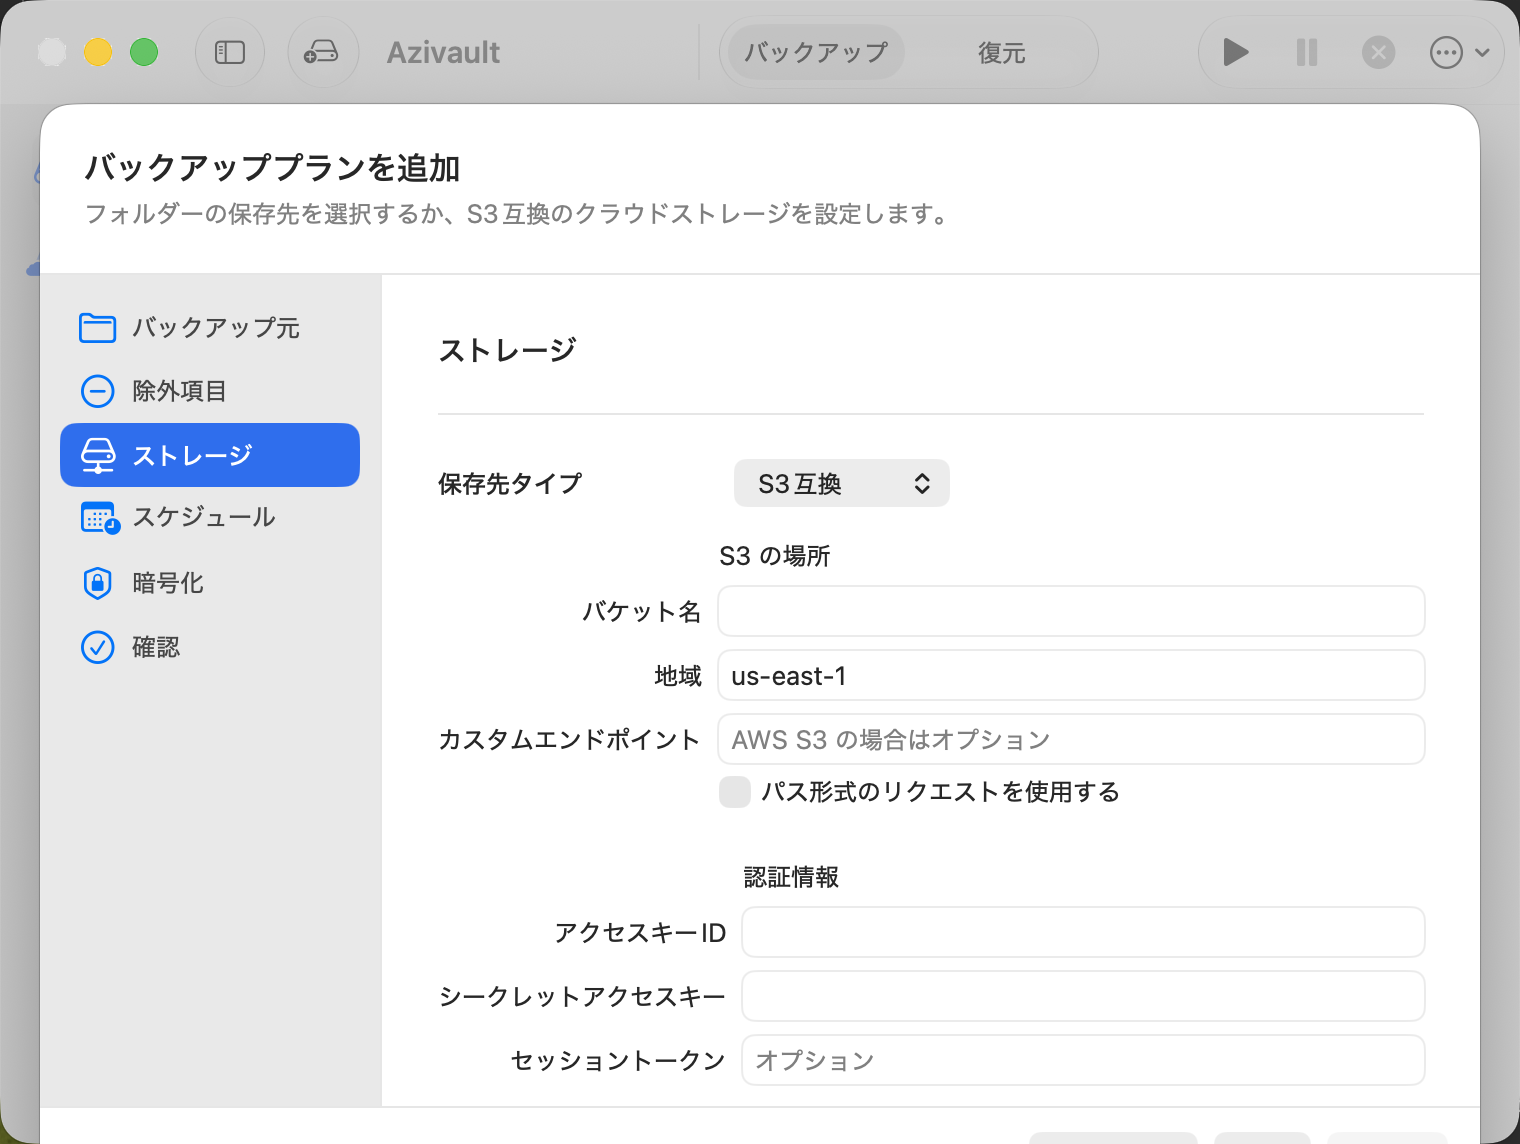Click the minus circle icon beside 除外項目
Screen dimensions: 1520x1144
(x=97, y=391)
